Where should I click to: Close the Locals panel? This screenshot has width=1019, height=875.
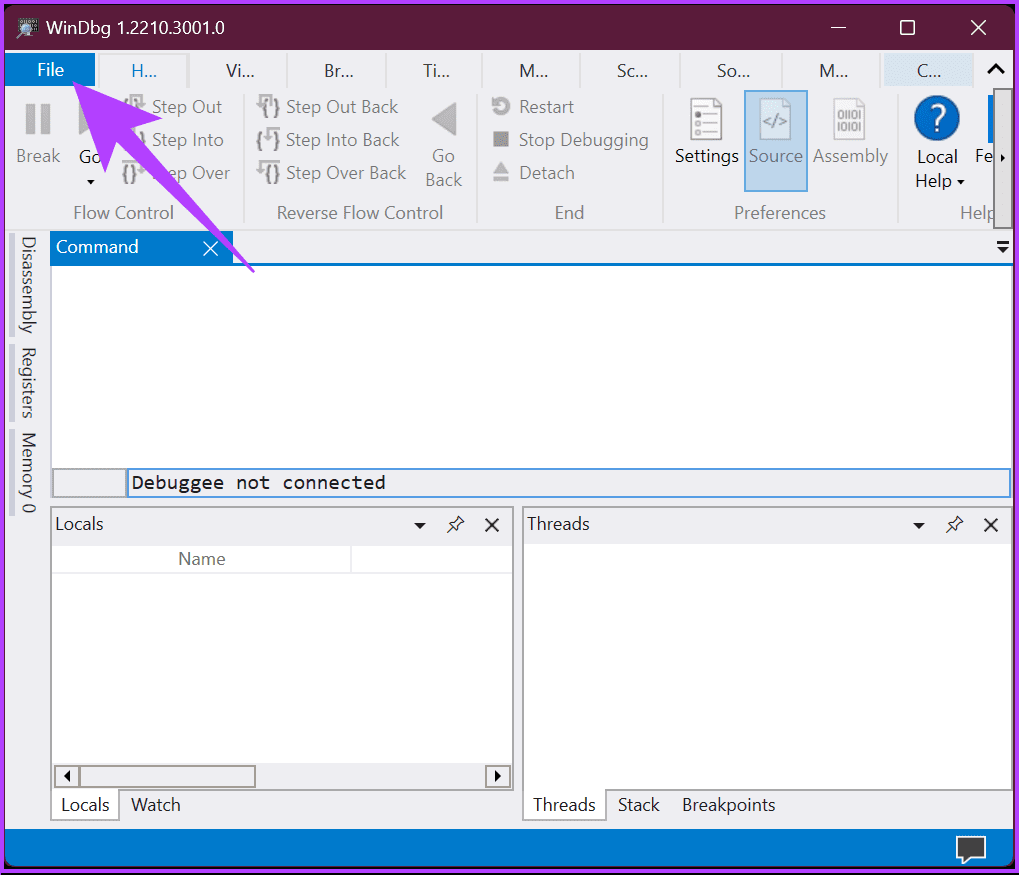[492, 525]
